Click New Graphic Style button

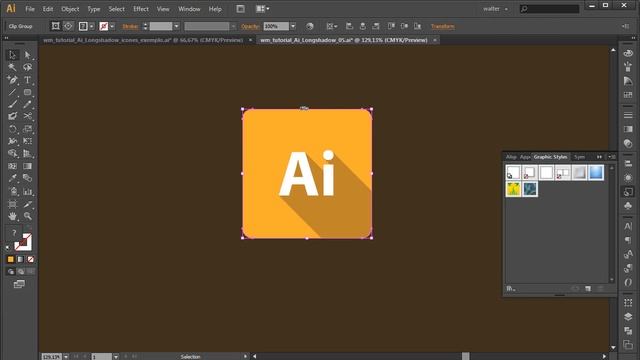click(x=588, y=289)
